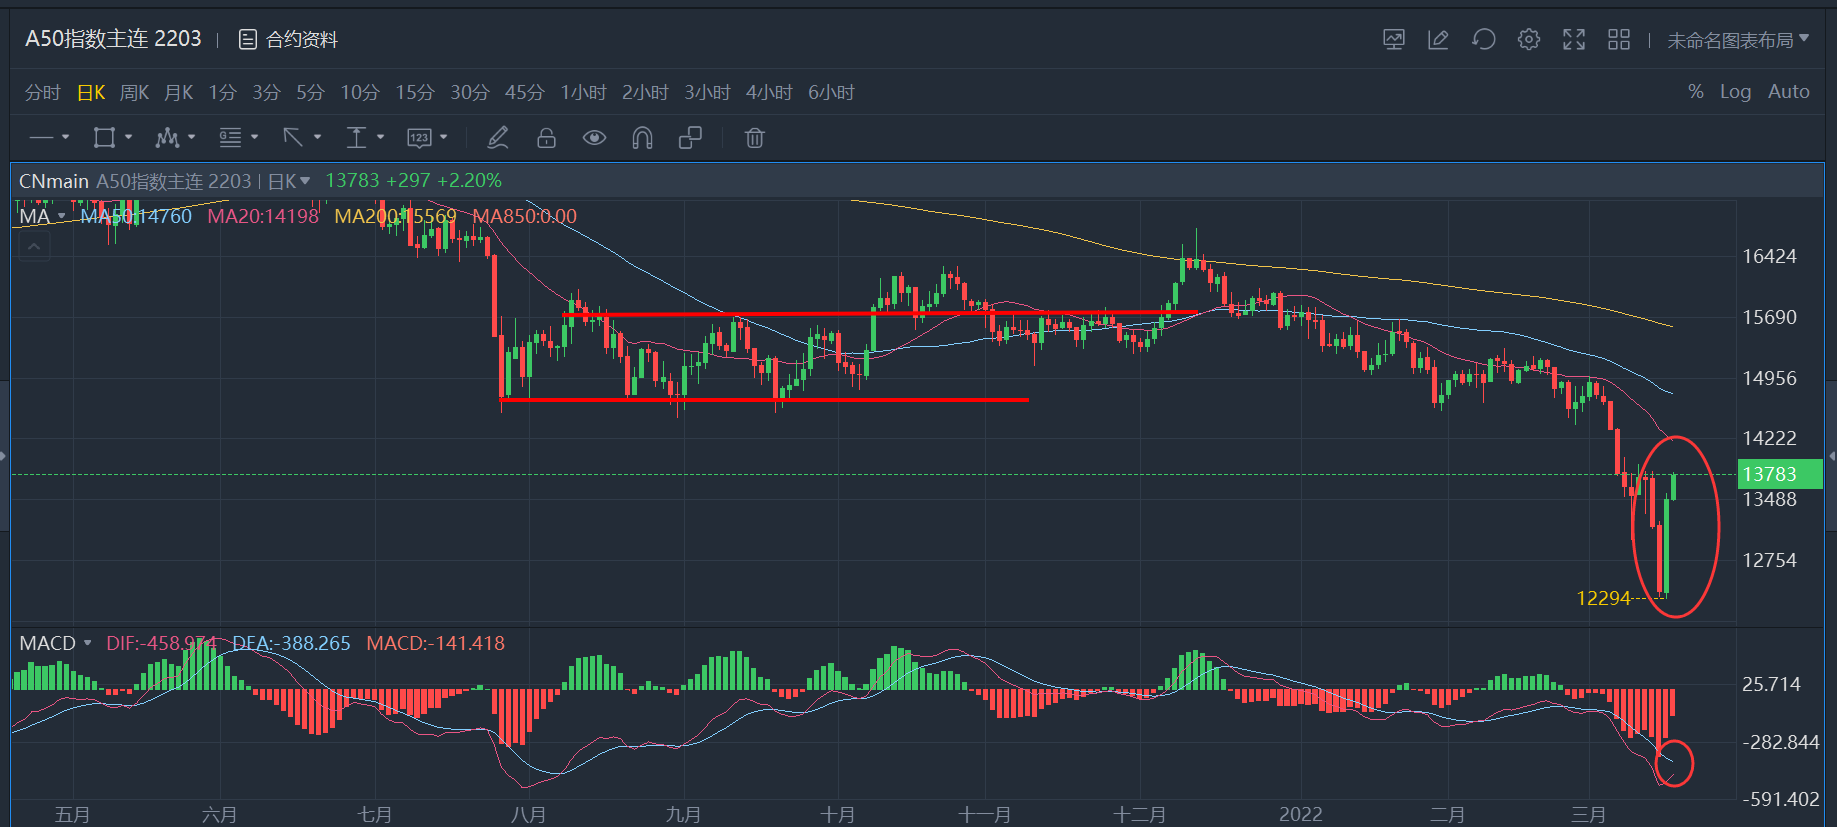Screen dimensions: 1837x827
Task: Click the refresh chart icon
Action: coord(1484,40)
